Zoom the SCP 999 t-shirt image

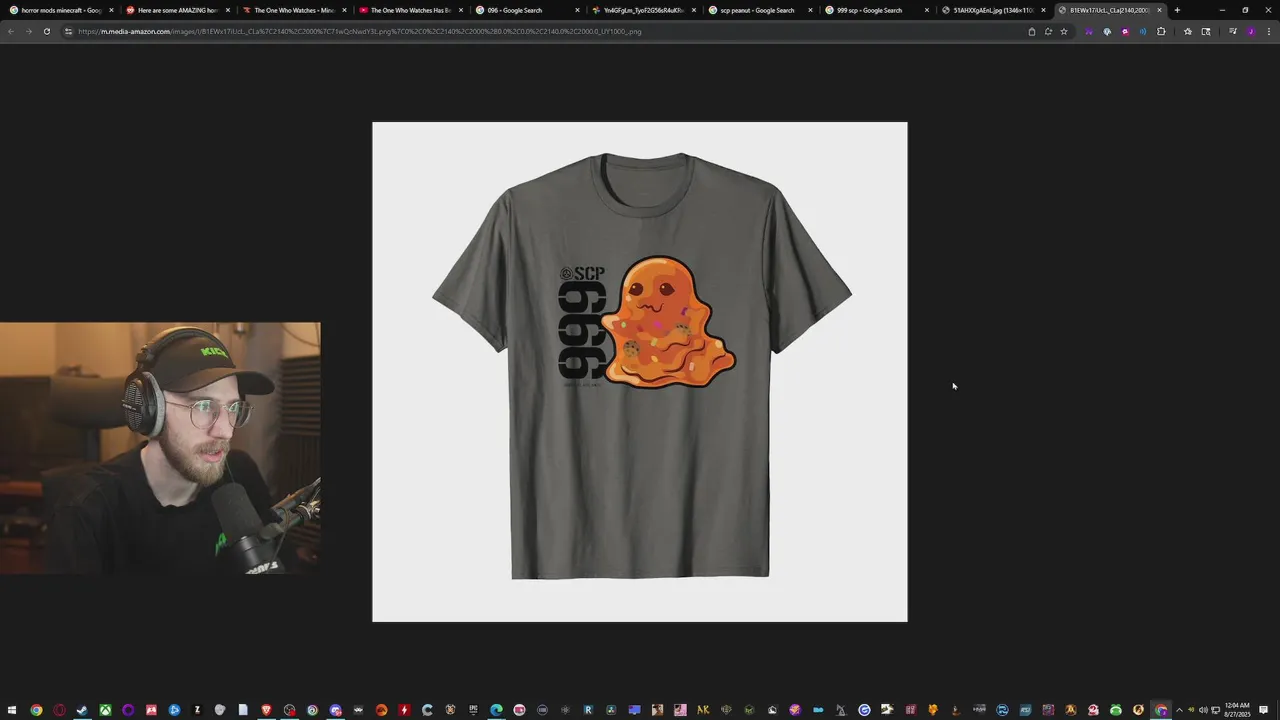[640, 372]
